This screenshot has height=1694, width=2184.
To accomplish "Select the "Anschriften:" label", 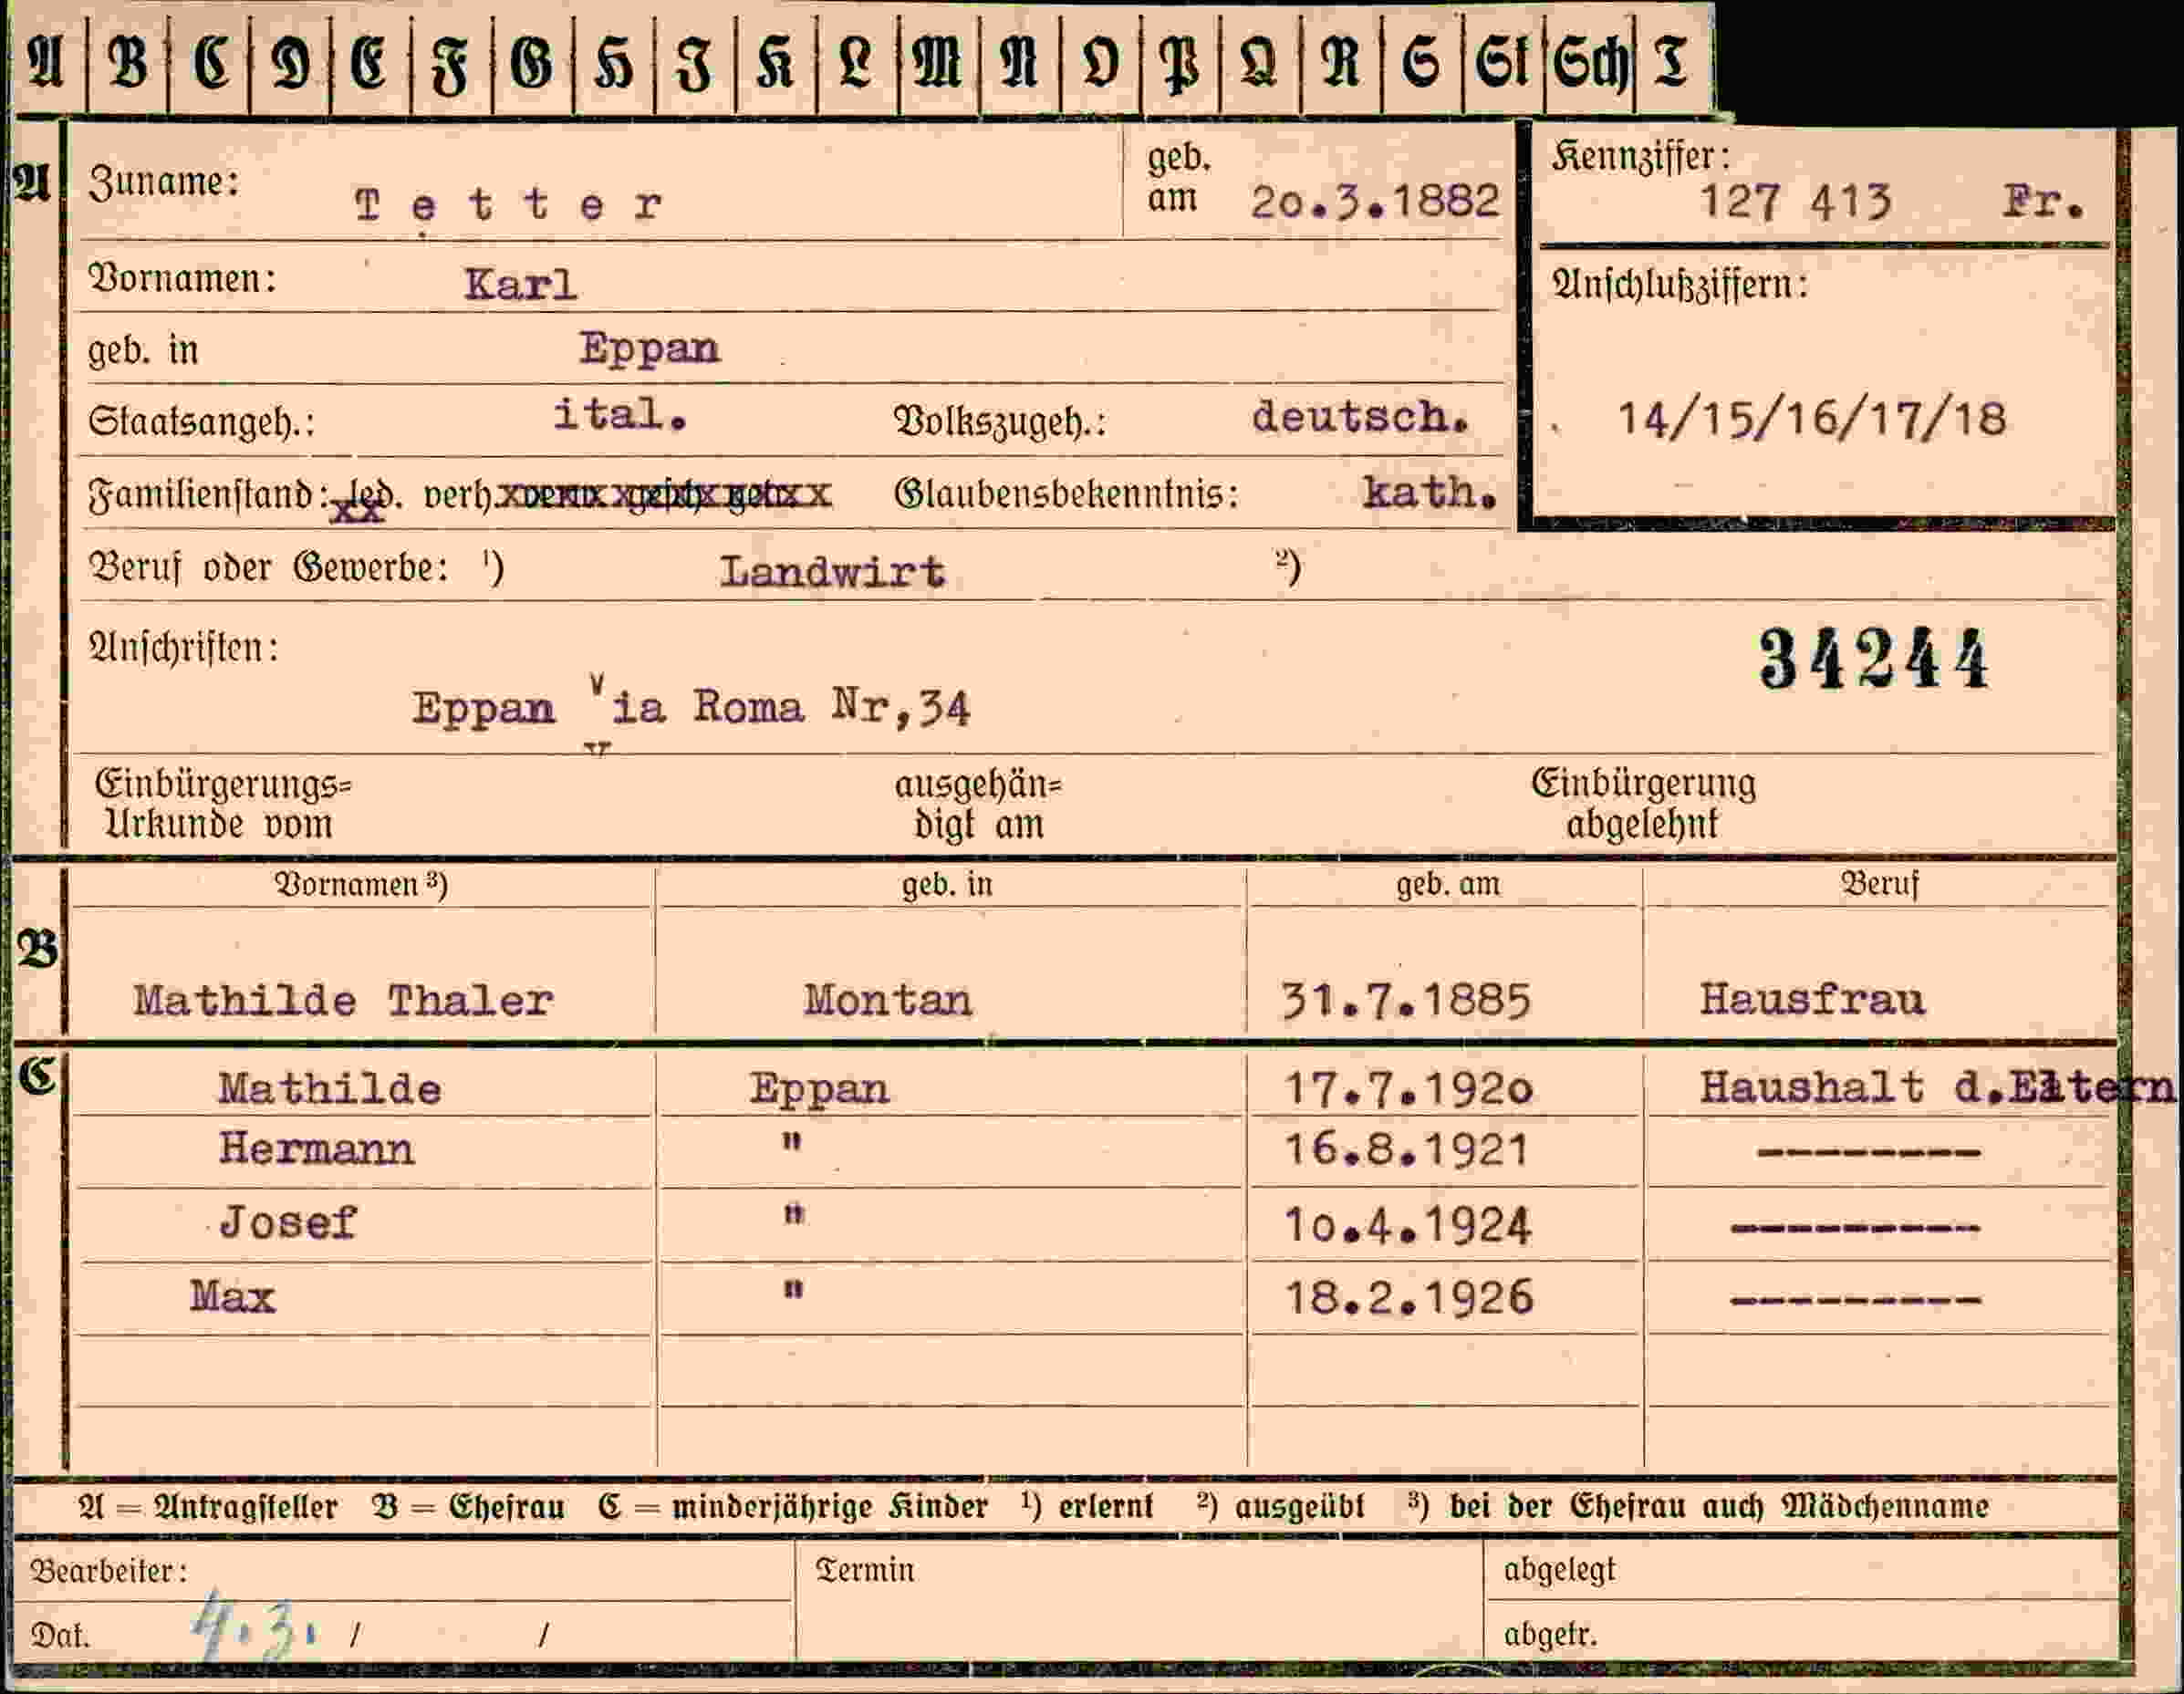I will [183, 648].
